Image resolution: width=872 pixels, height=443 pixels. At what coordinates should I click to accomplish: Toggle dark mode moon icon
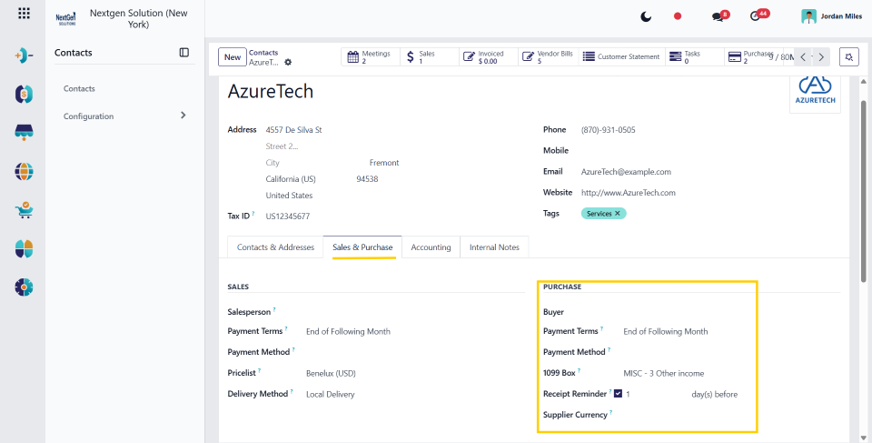point(646,17)
